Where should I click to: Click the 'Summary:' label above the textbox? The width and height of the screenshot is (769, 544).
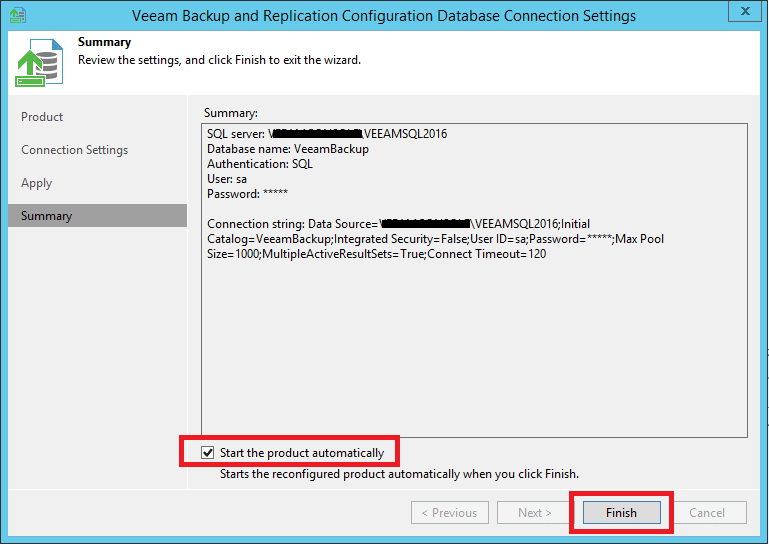(231, 113)
